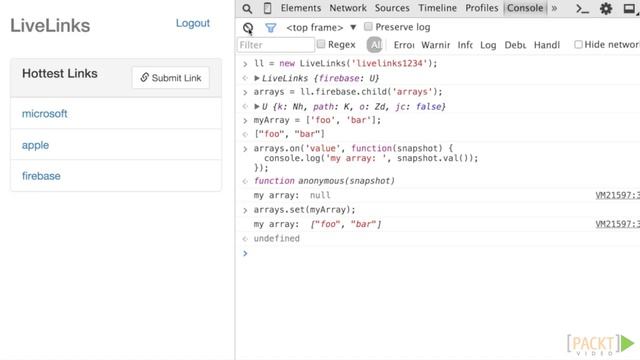Select the Console tab
Screen dimensions: 640x360
click(525, 8)
